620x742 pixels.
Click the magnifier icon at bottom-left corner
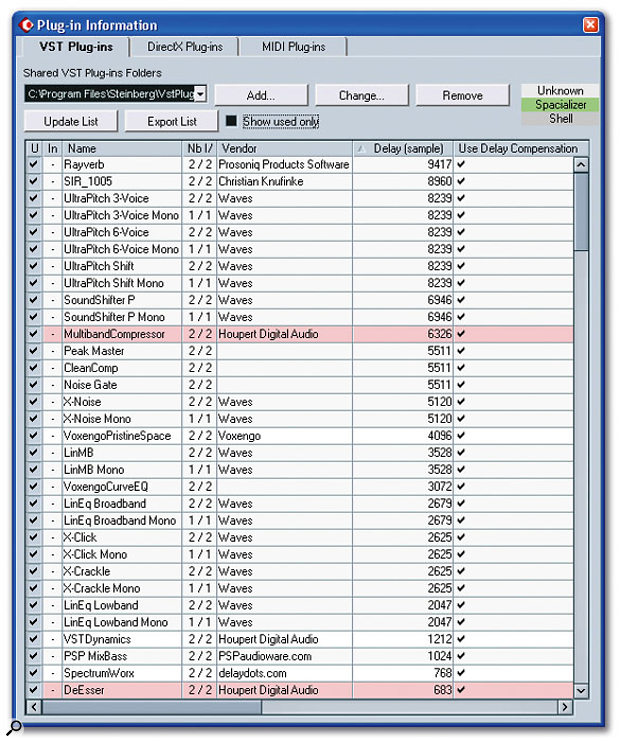tap(14, 727)
